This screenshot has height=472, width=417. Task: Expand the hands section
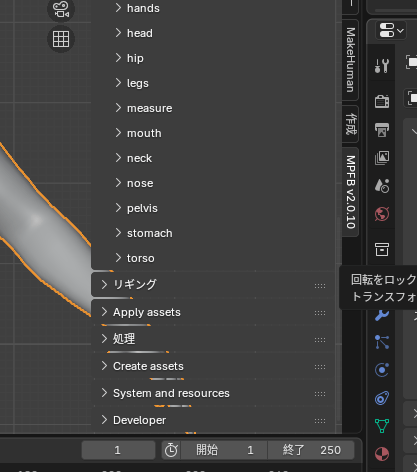point(137,8)
